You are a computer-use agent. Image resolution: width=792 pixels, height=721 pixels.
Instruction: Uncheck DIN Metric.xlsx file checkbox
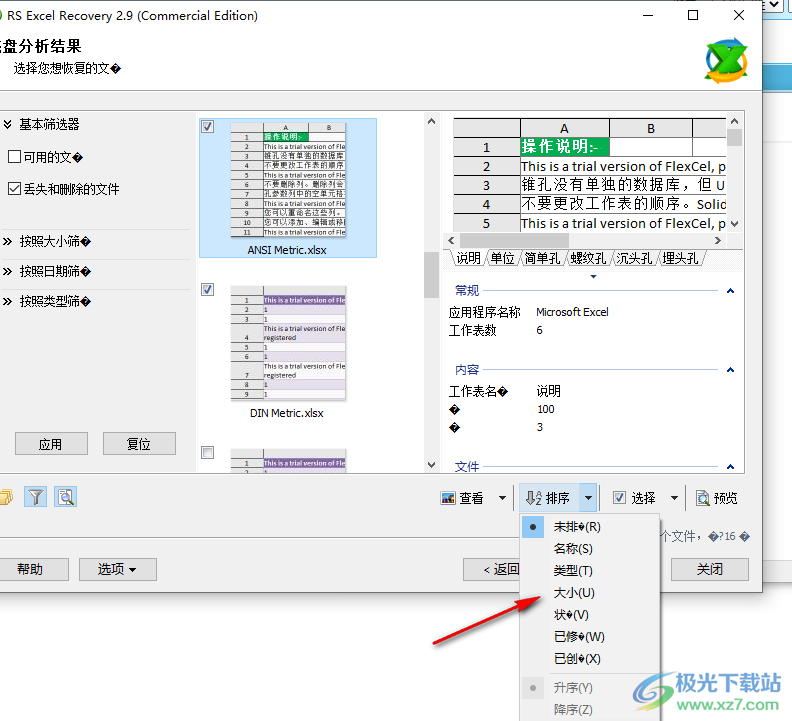point(208,289)
